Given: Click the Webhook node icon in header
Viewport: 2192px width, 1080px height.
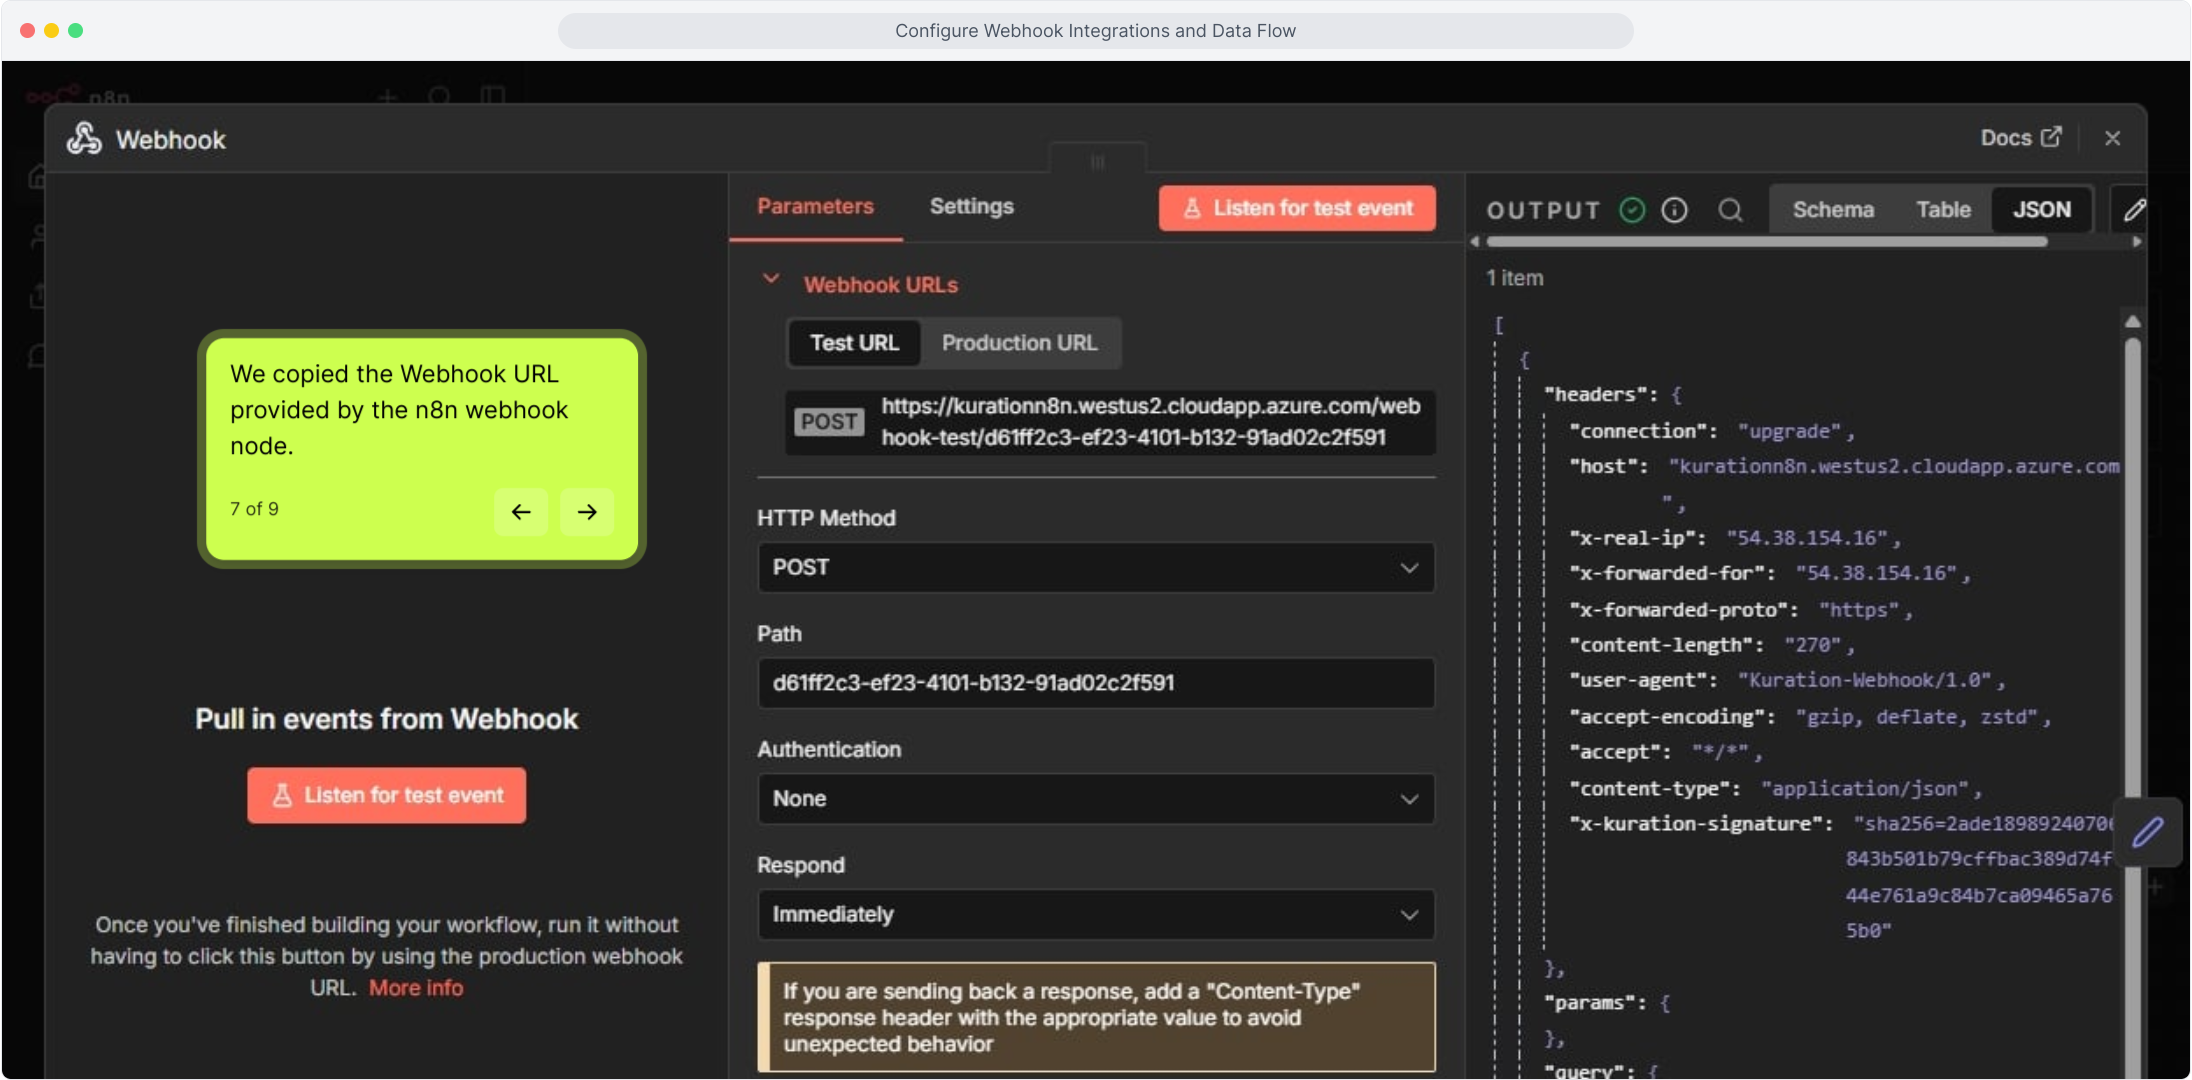Looking at the screenshot, I should [x=84, y=139].
